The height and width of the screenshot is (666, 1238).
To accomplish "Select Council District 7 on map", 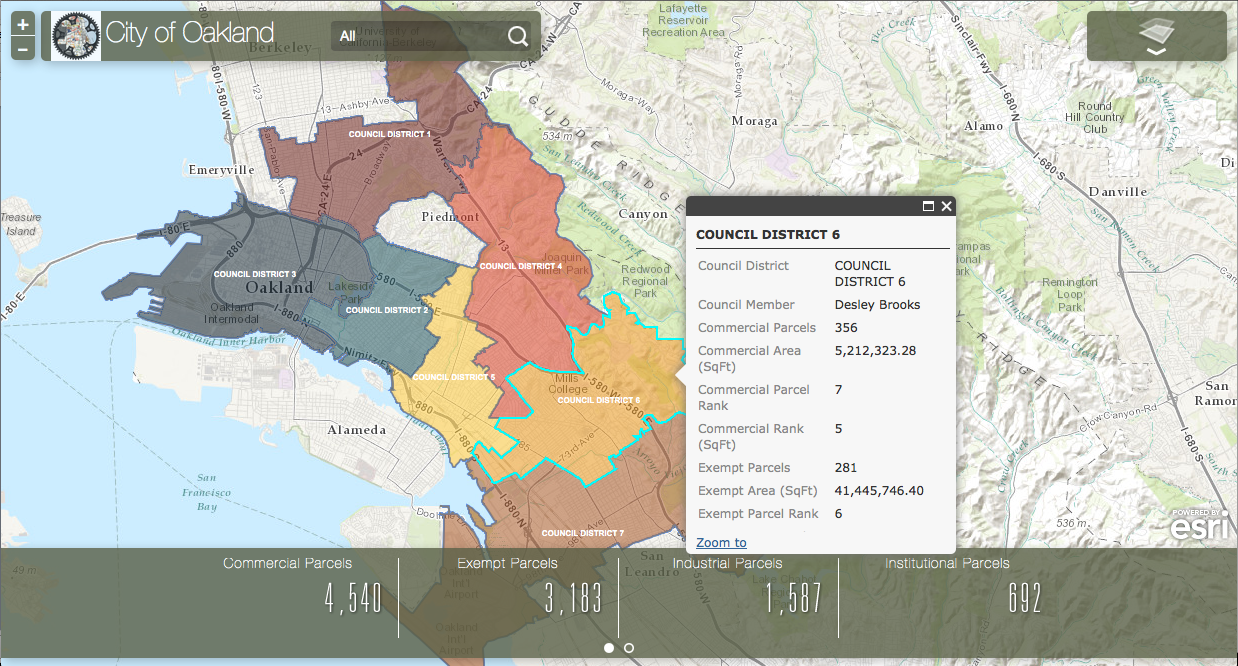I will [582, 533].
